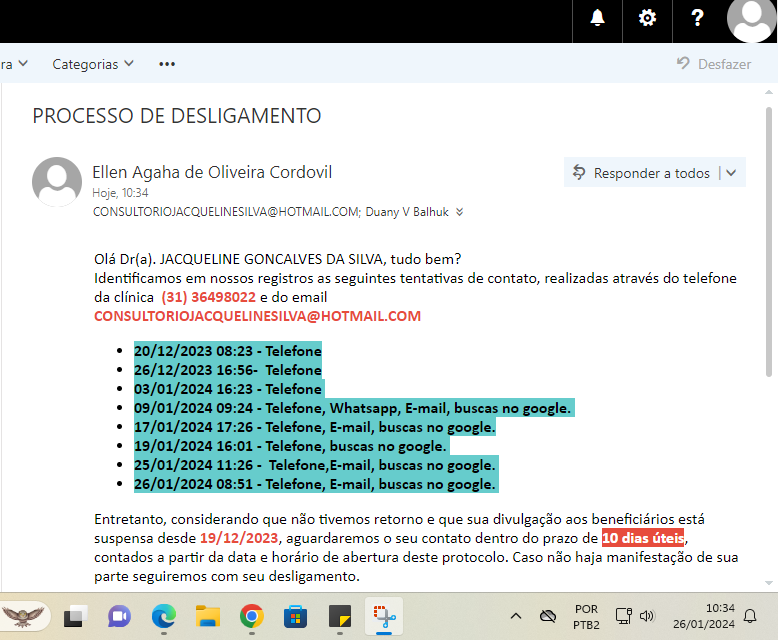Open the notifications bell
The width and height of the screenshot is (778, 640).
598,19
